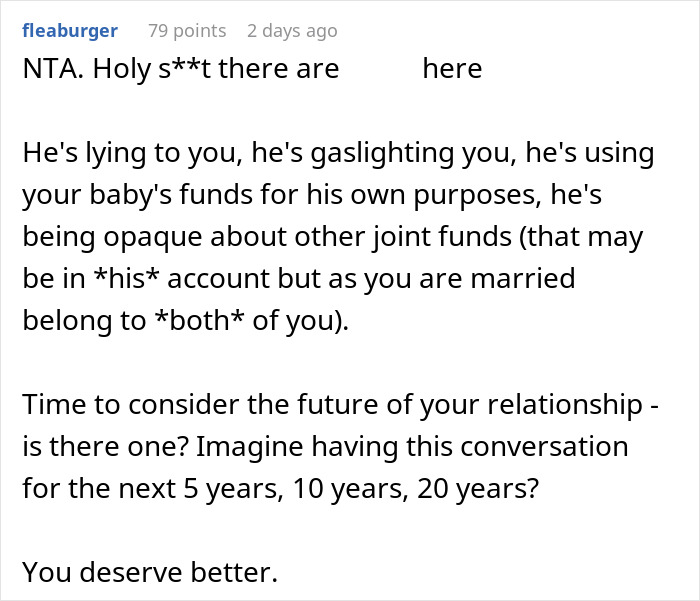
Task: Click the 2 days ago timestamp
Action: point(292,31)
